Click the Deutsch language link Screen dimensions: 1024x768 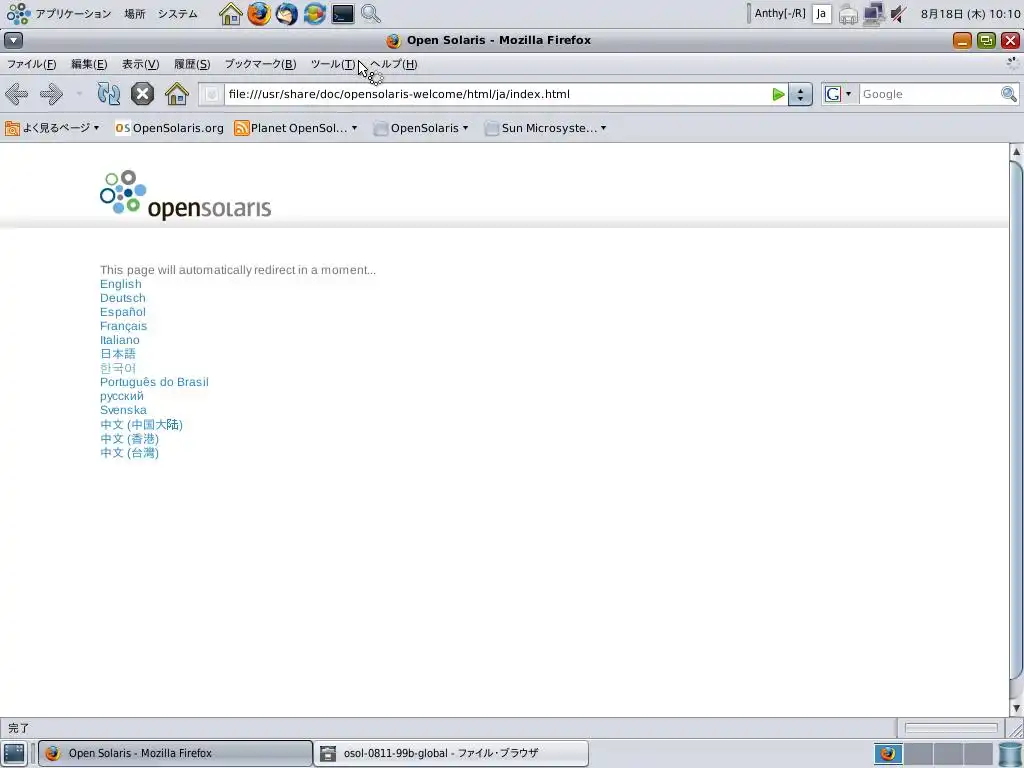(x=123, y=298)
